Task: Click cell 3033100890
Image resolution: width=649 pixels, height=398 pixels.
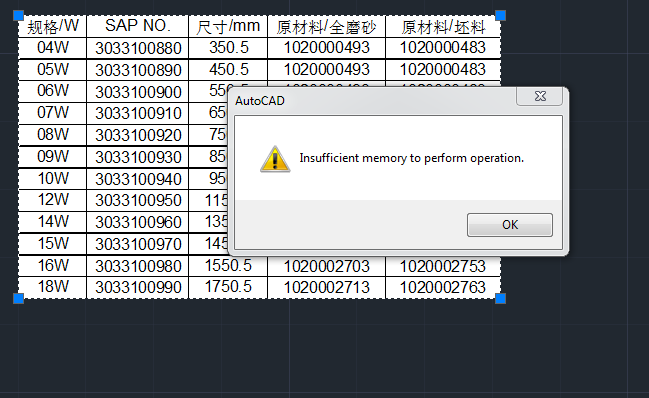Action: pos(138,70)
